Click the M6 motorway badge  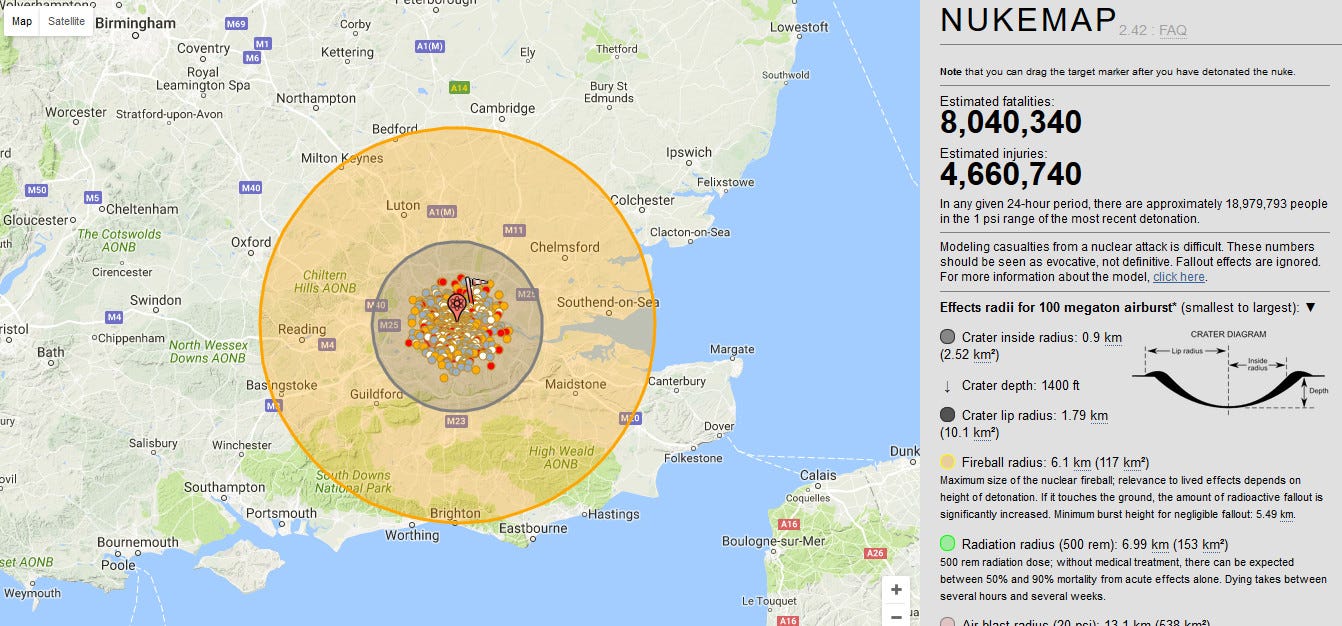pyautogui.click(x=252, y=58)
